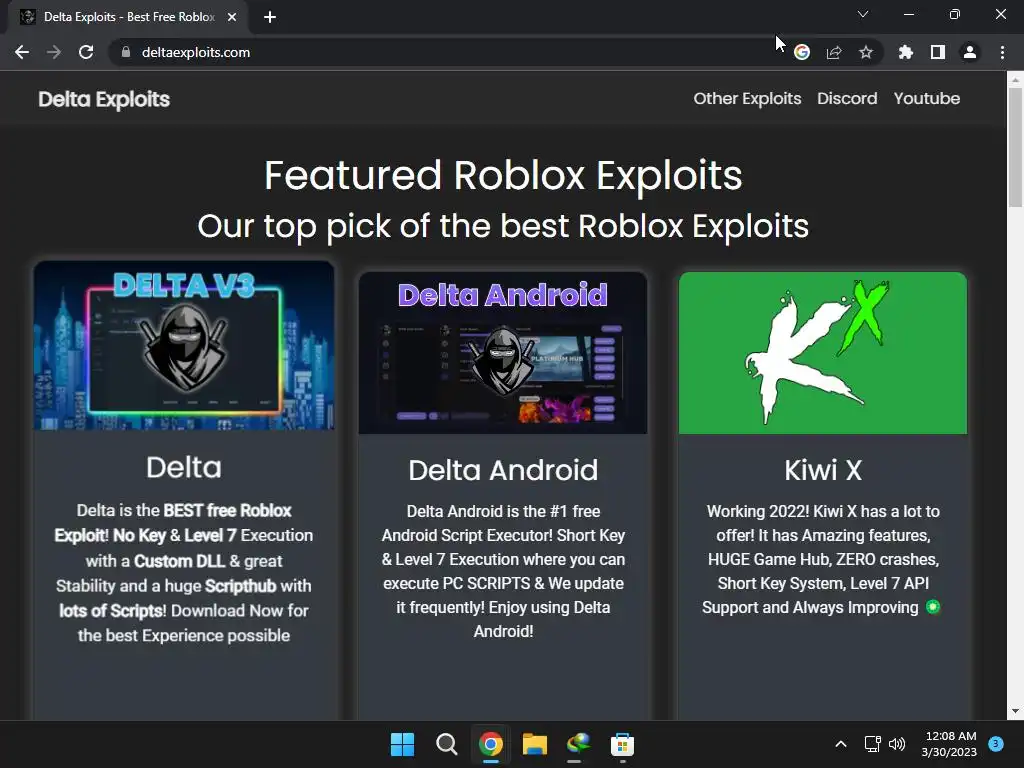
Task: Toggle the Chrome side panel
Action: tap(938, 52)
